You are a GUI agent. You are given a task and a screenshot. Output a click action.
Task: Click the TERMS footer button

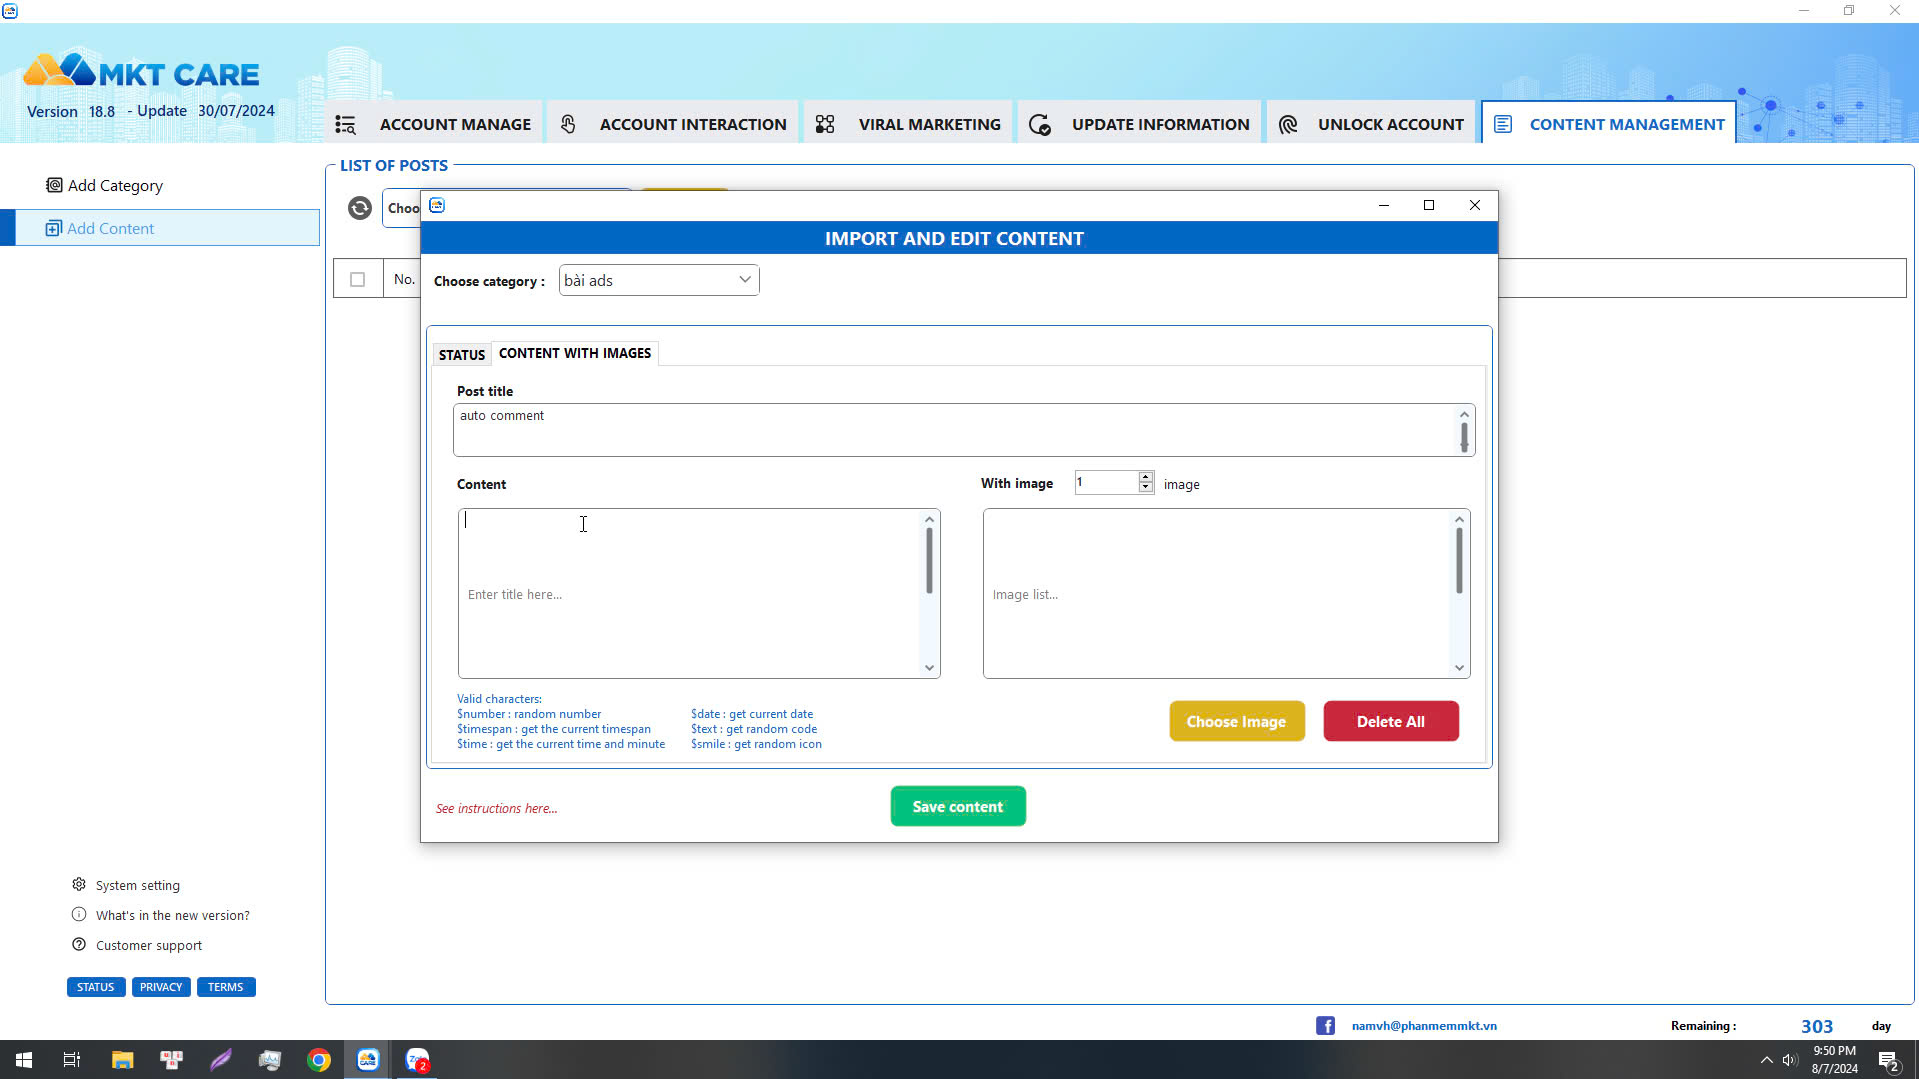(x=226, y=987)
